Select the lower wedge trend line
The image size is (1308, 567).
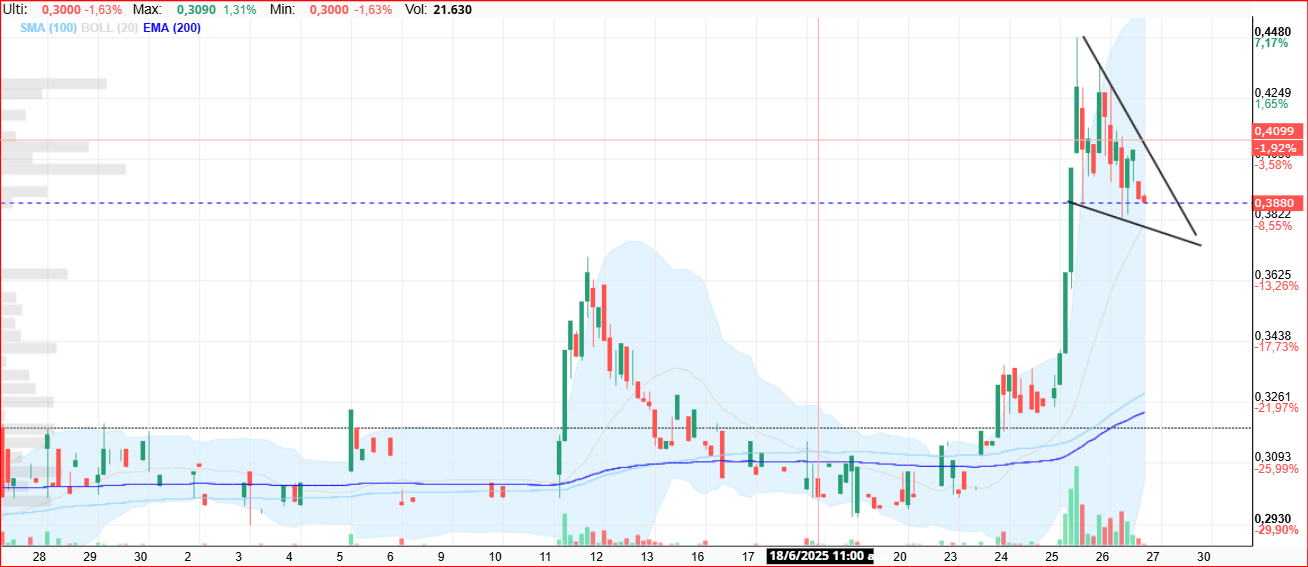1135,223
